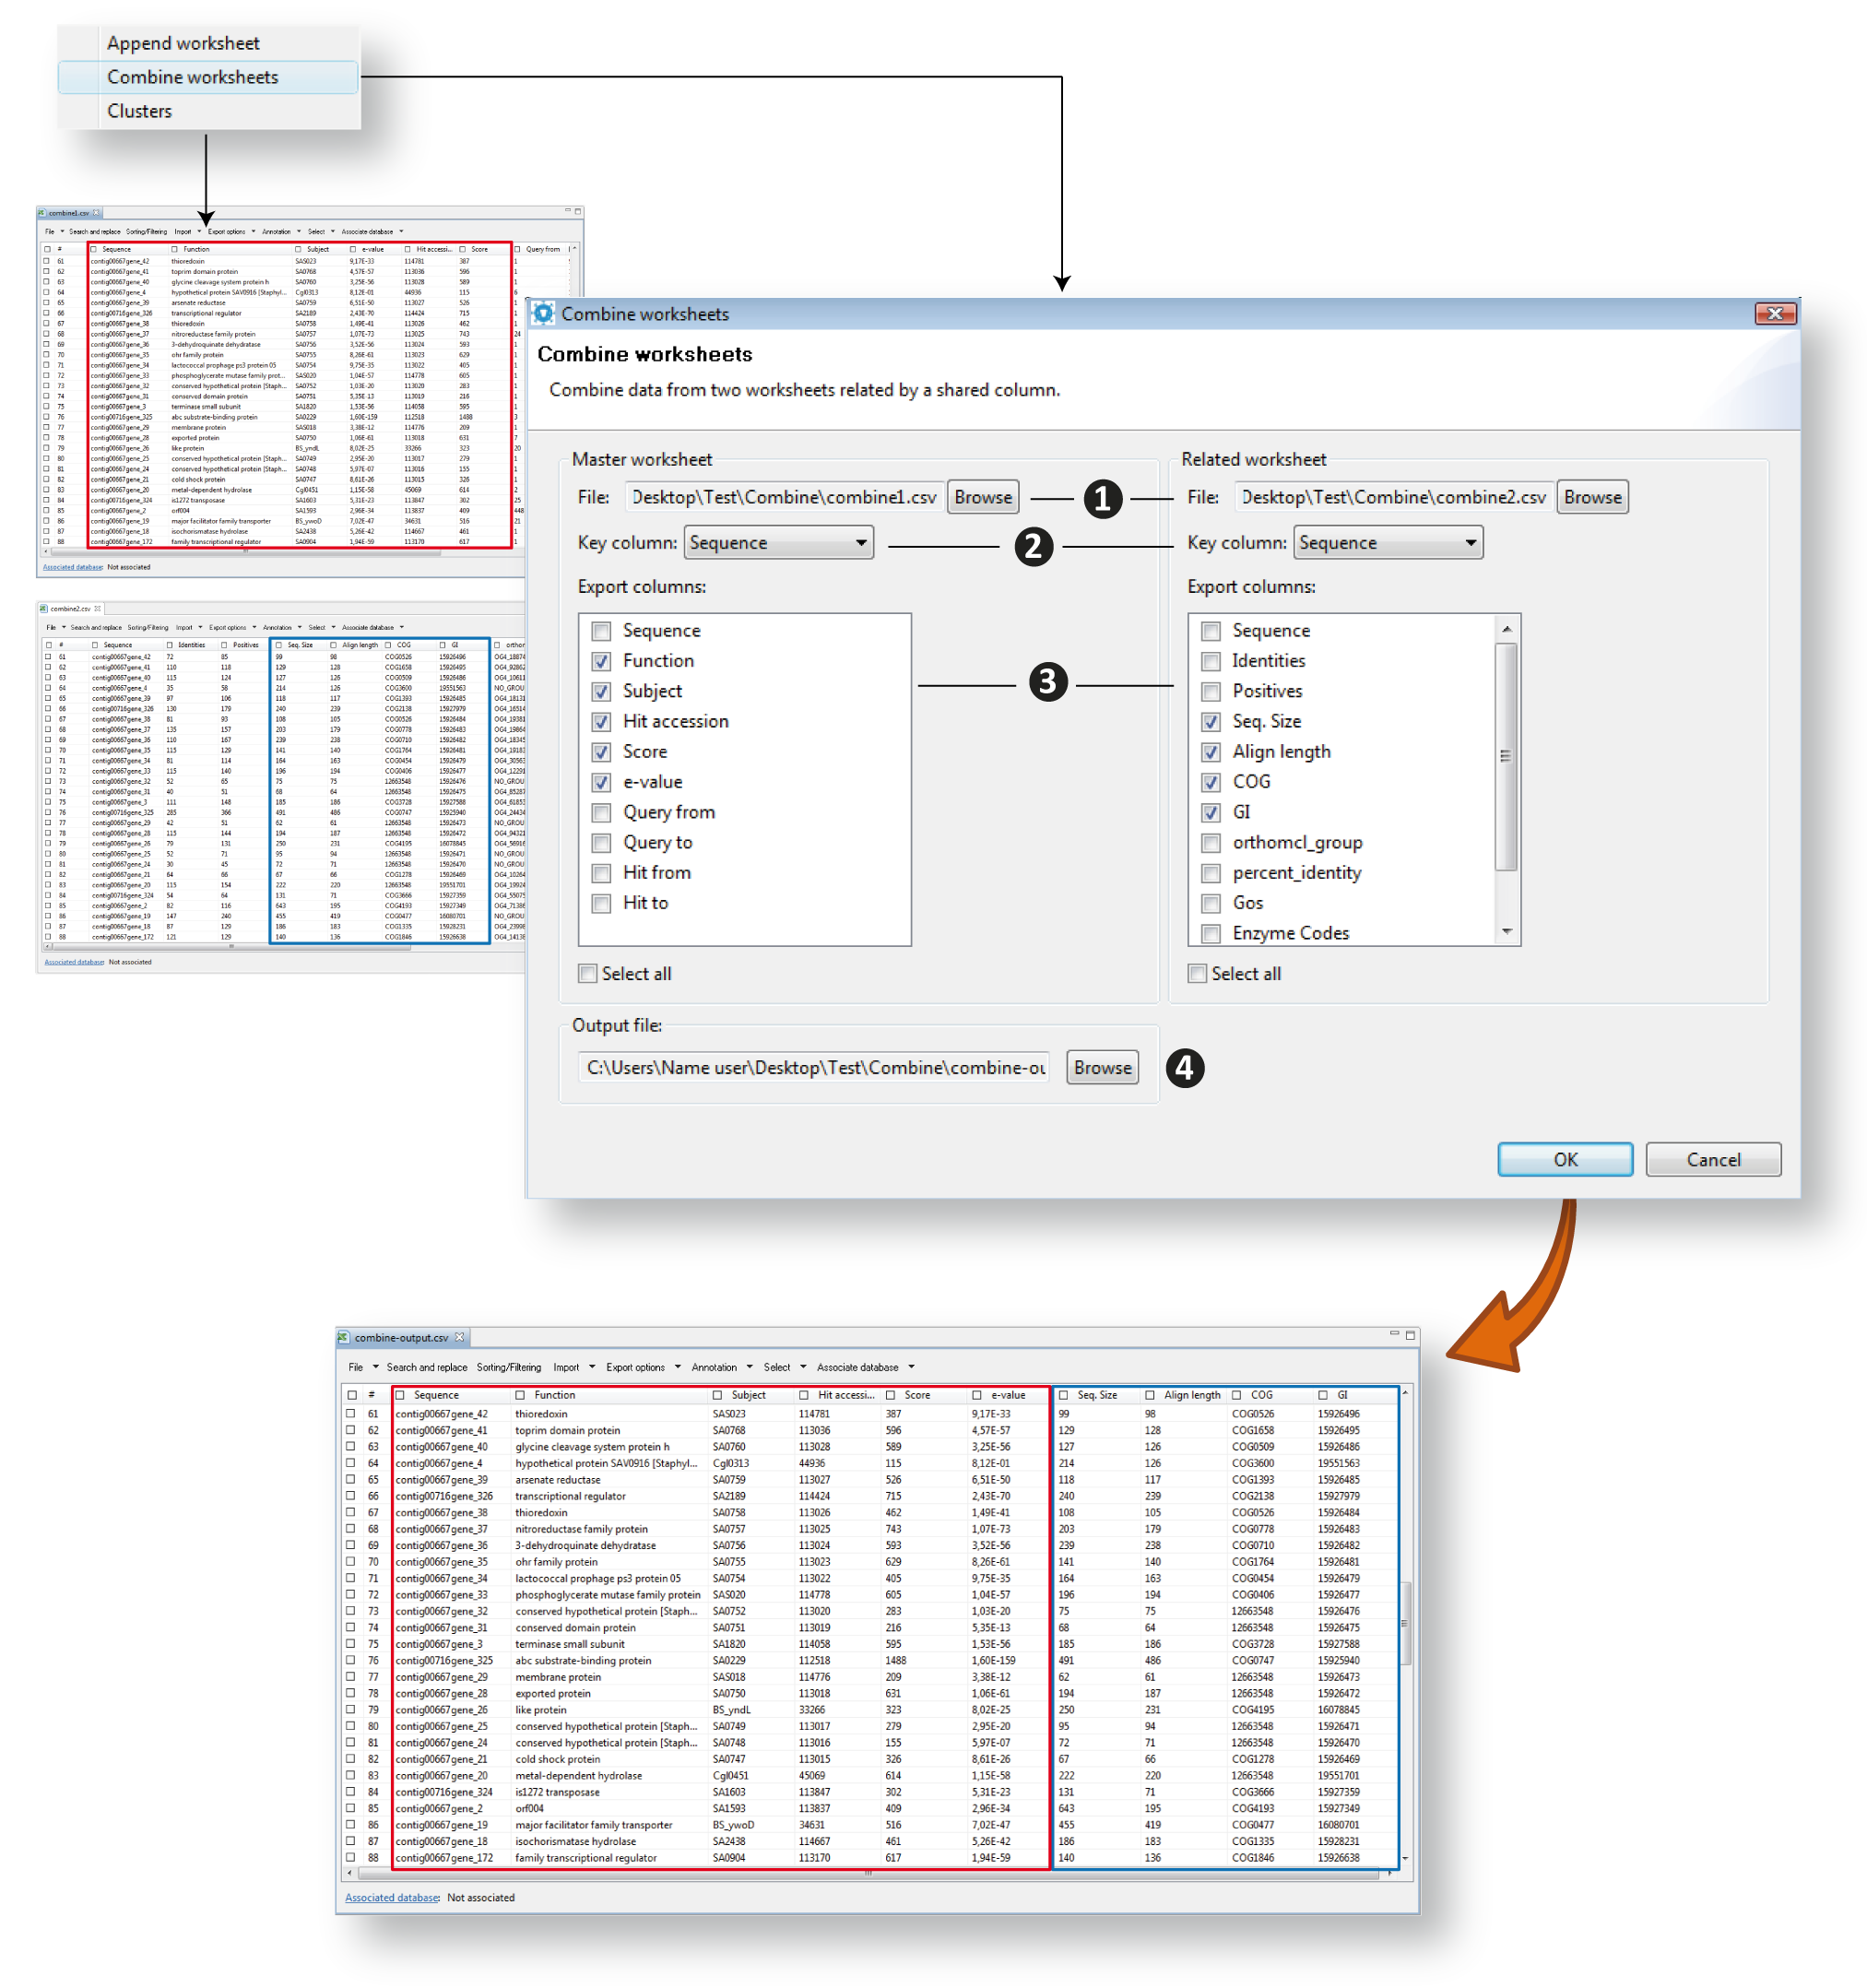The image size is (1867, 1988).
Task: Click the File dropdown arrow in output worksheet
Action: [x=375, y=1367]
